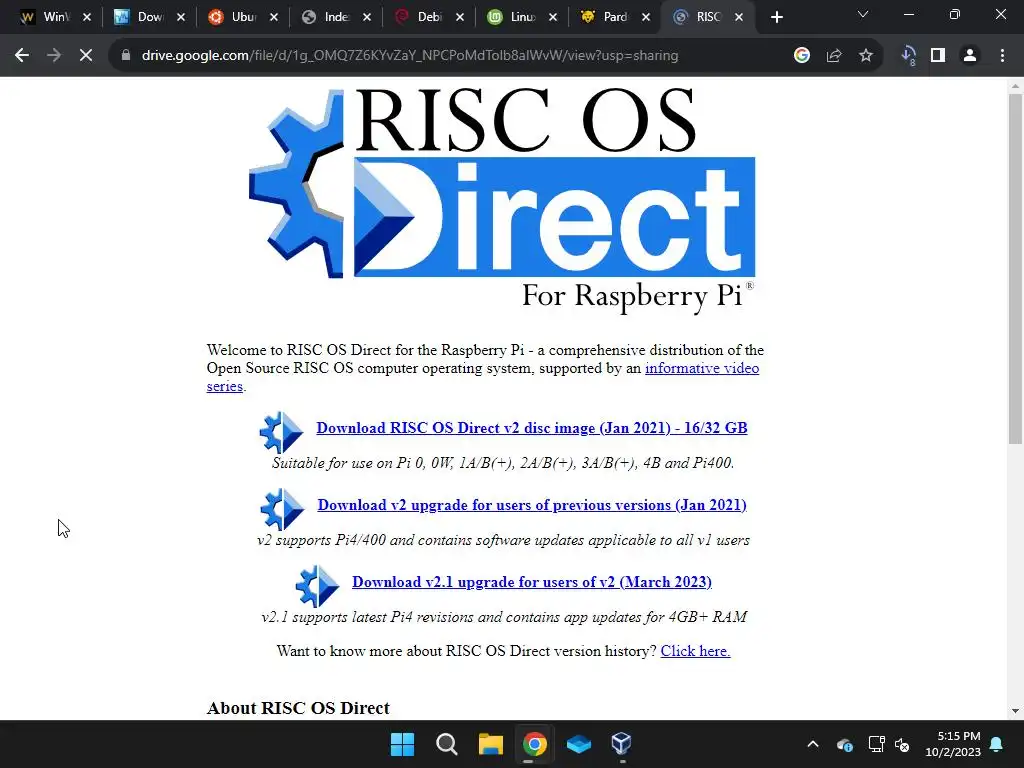The image size is (1024, 768).
Task: Open Chrome three-dot menu
Action: tap(1002, 56)
